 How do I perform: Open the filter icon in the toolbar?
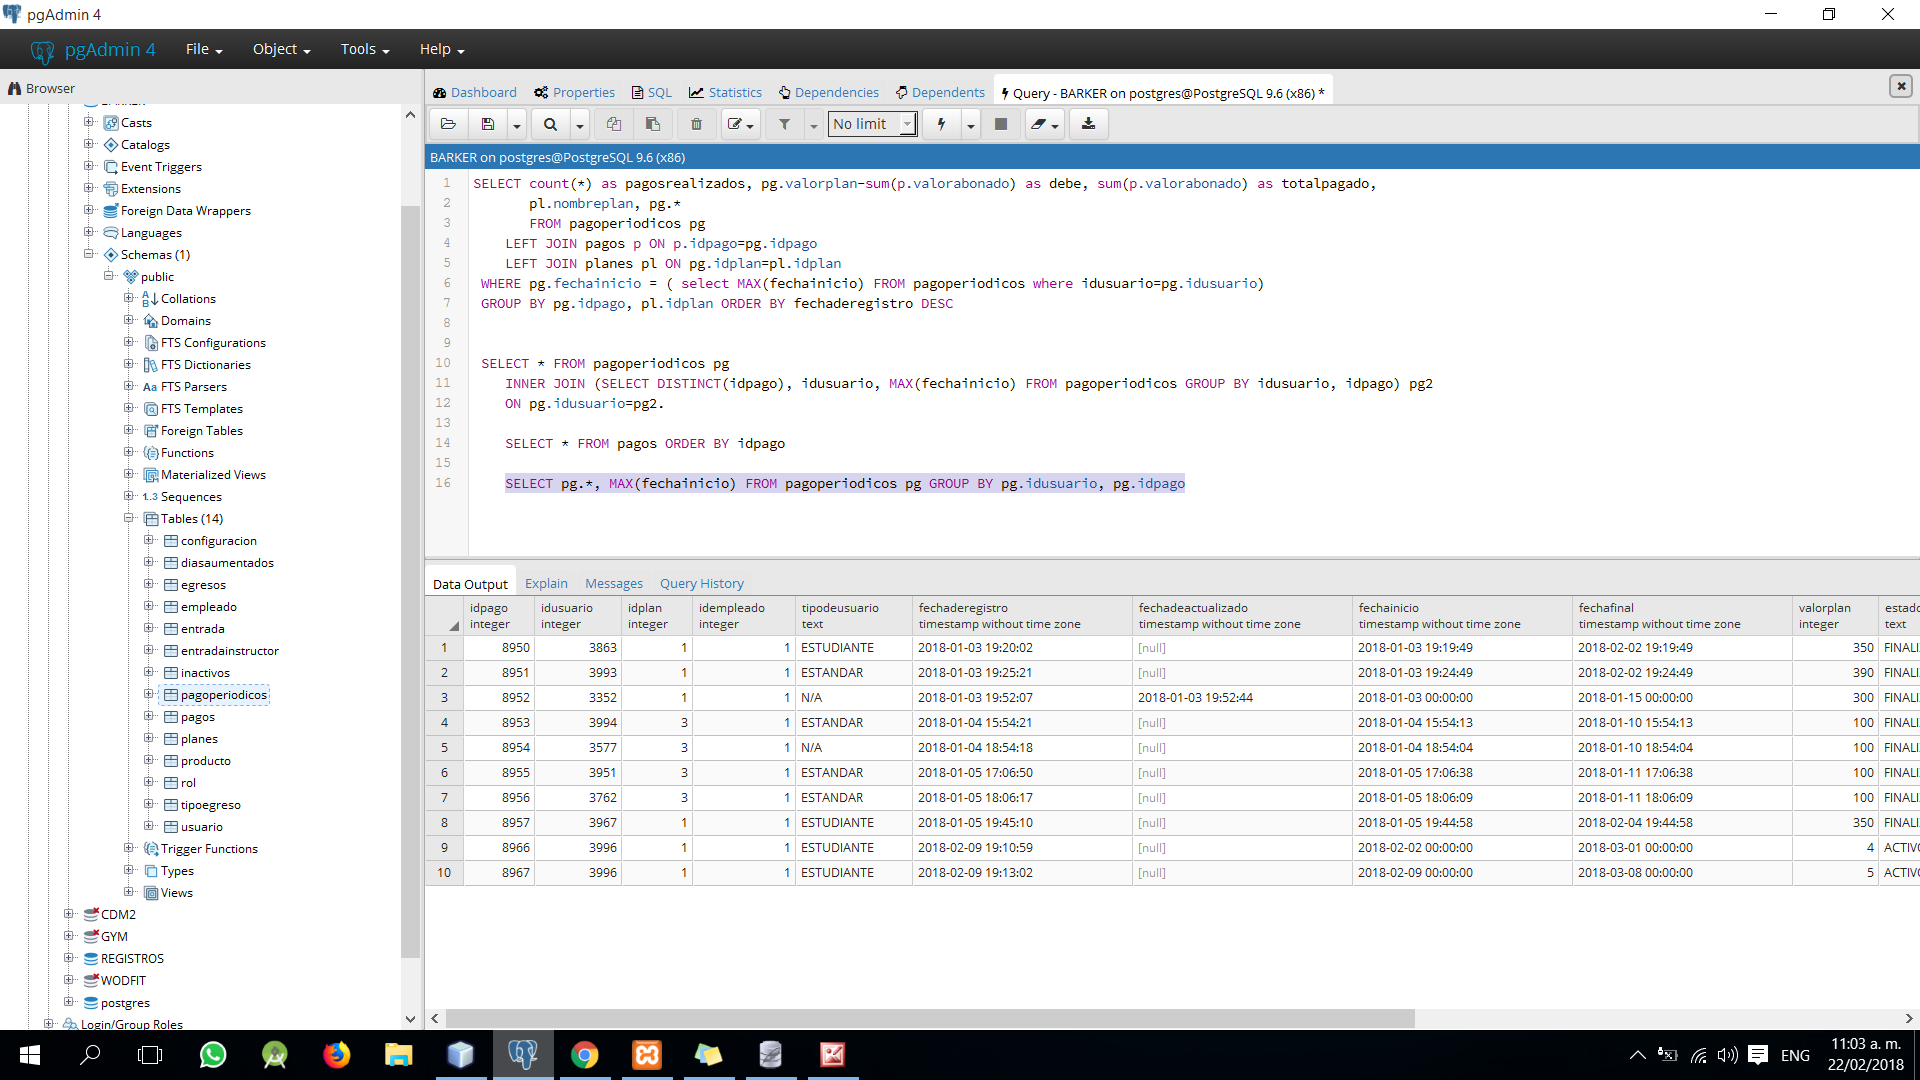786,124
